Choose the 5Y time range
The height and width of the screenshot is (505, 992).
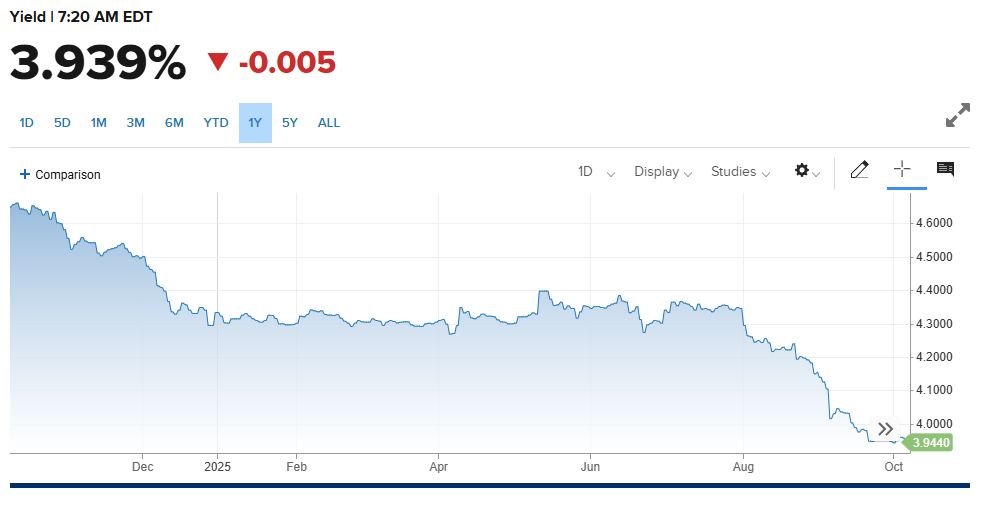pyautogui.click(x=290, y=123)
